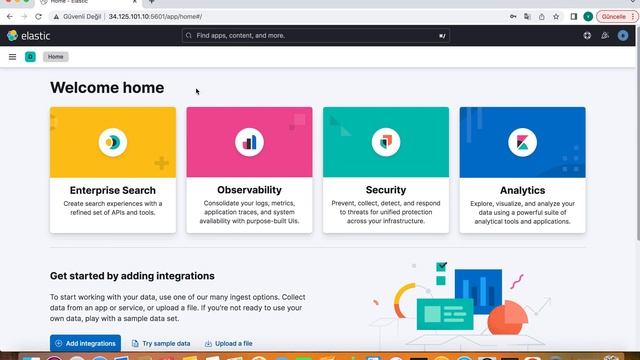The width and height of the screenshot is (640, 360).
Task: Click the translate page icon
Action: [527, 17]
